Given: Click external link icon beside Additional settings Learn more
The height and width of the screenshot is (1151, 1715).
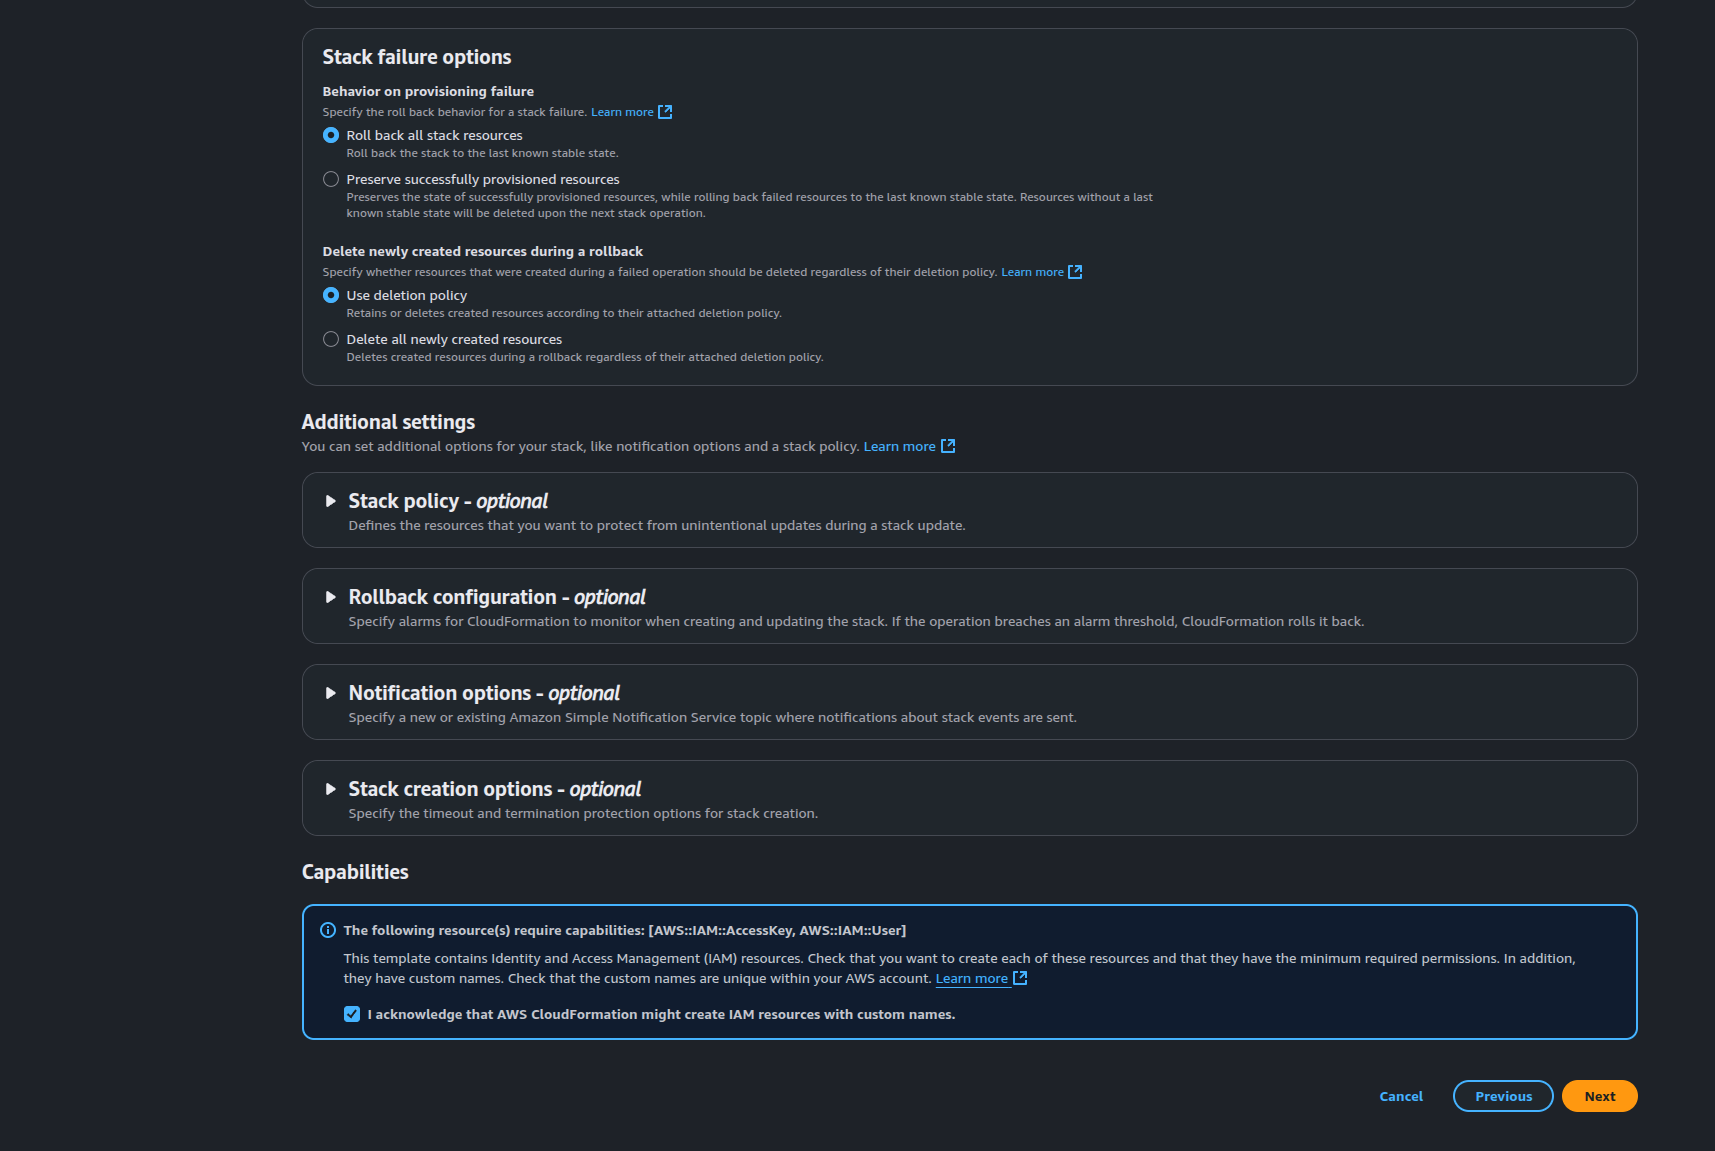Looking at the screenshot, I should pos(948,446).
